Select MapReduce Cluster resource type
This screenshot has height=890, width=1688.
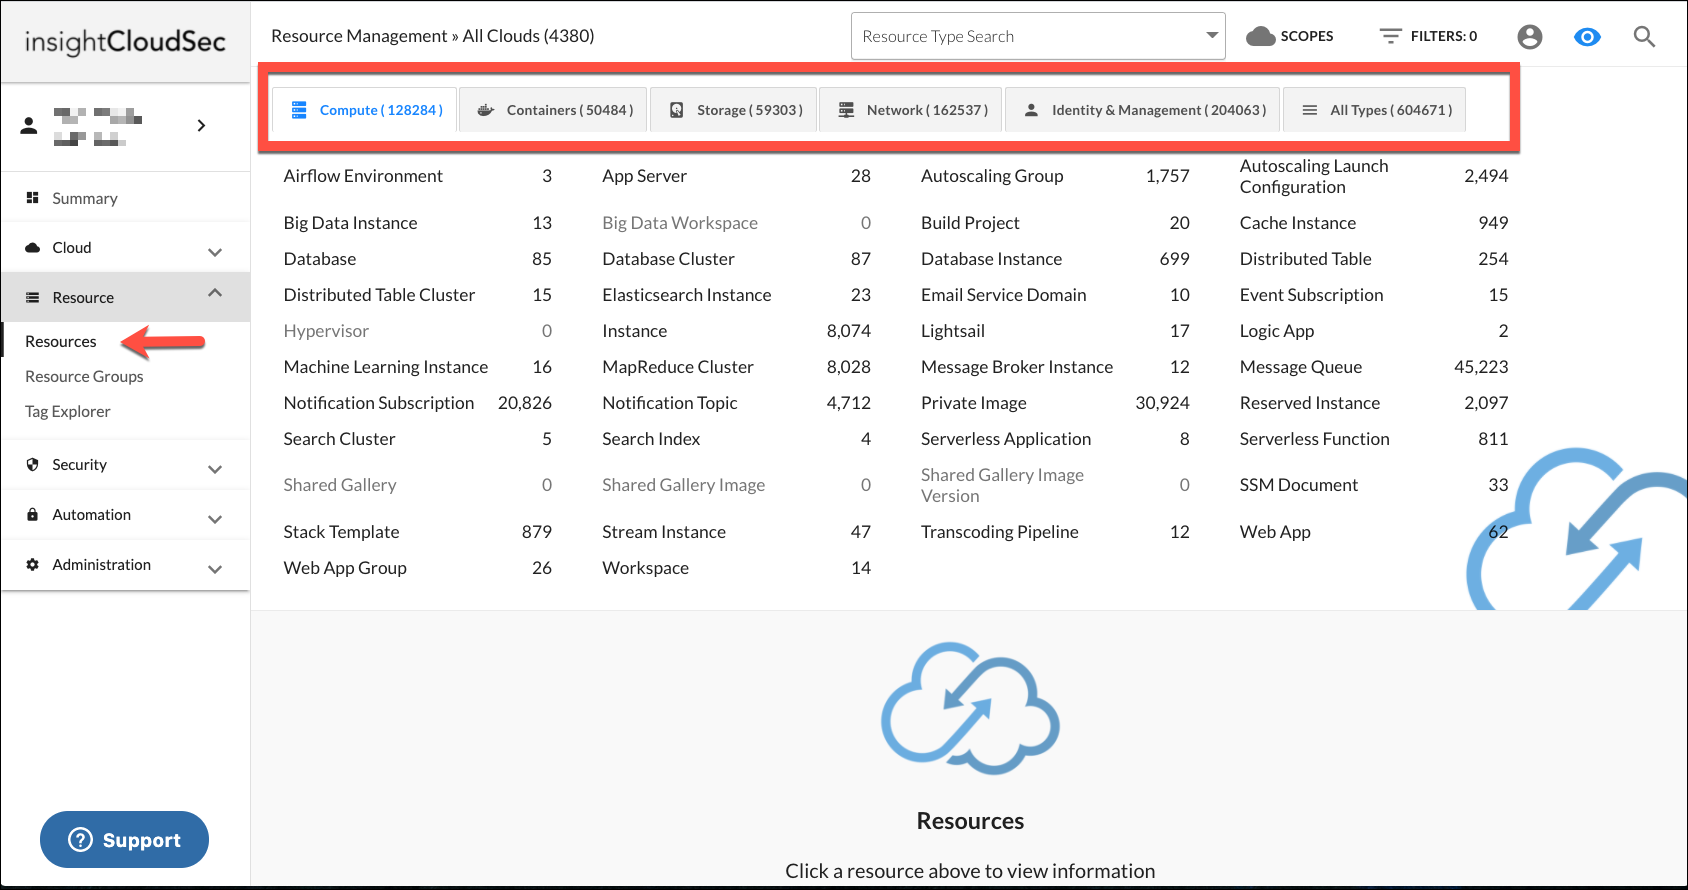click(678, 367)
